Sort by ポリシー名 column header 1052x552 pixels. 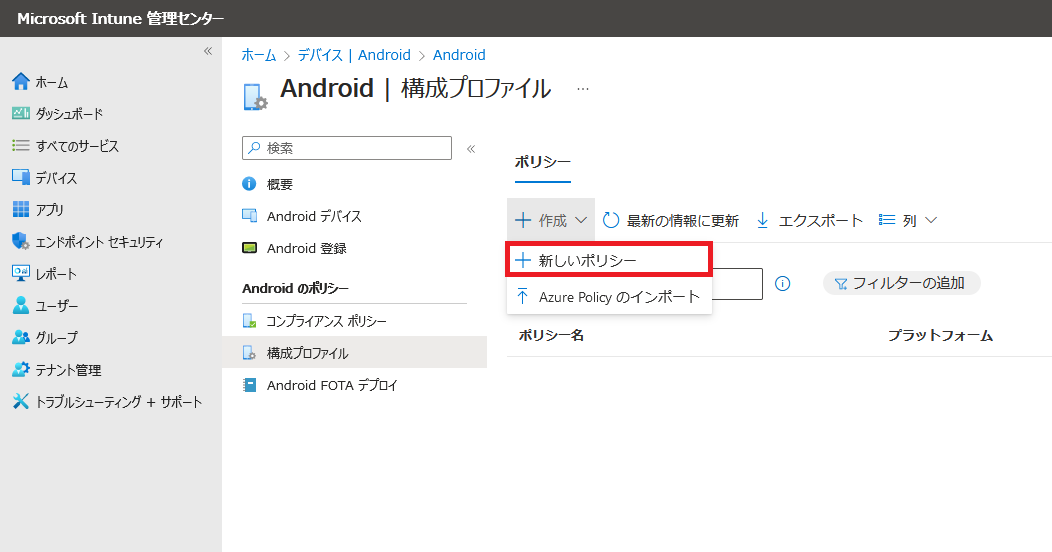click(551, 335)
